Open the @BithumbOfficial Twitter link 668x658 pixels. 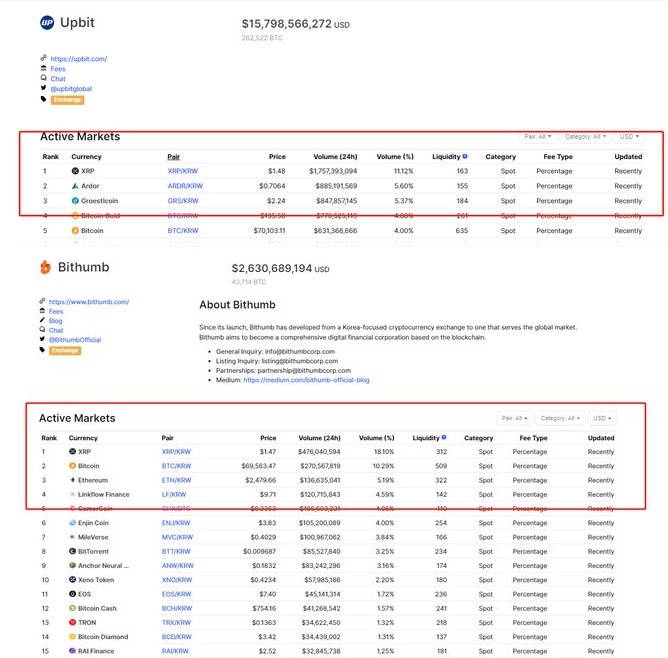tap(75, 340)
